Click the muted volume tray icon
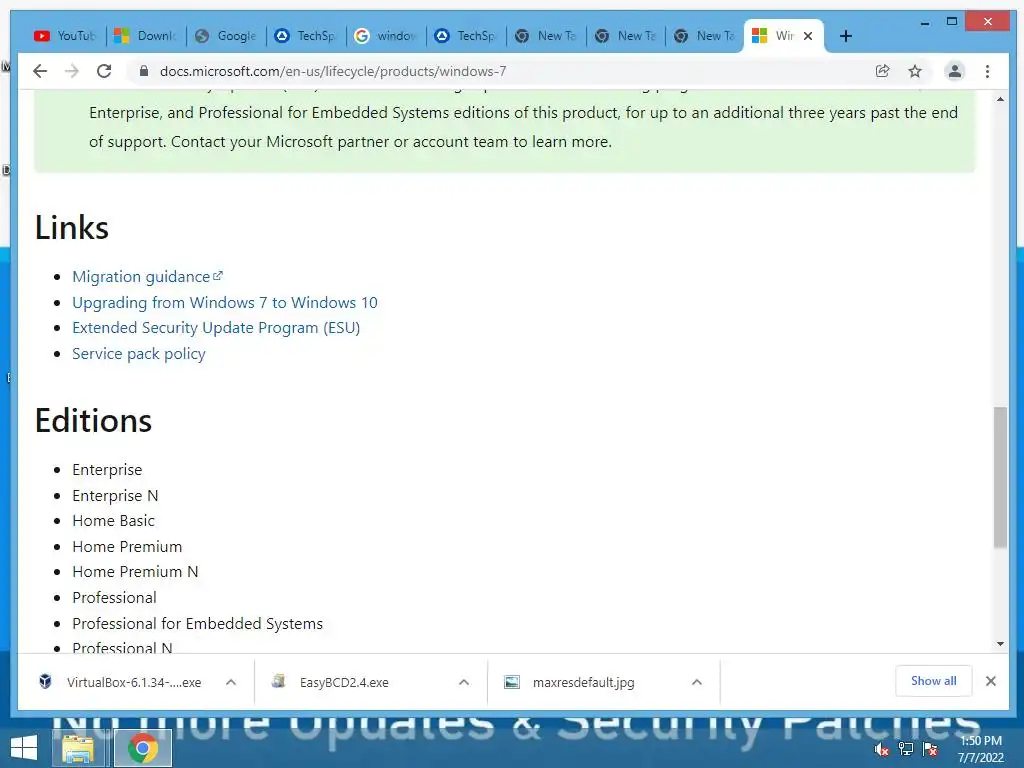 click(882, 750)
